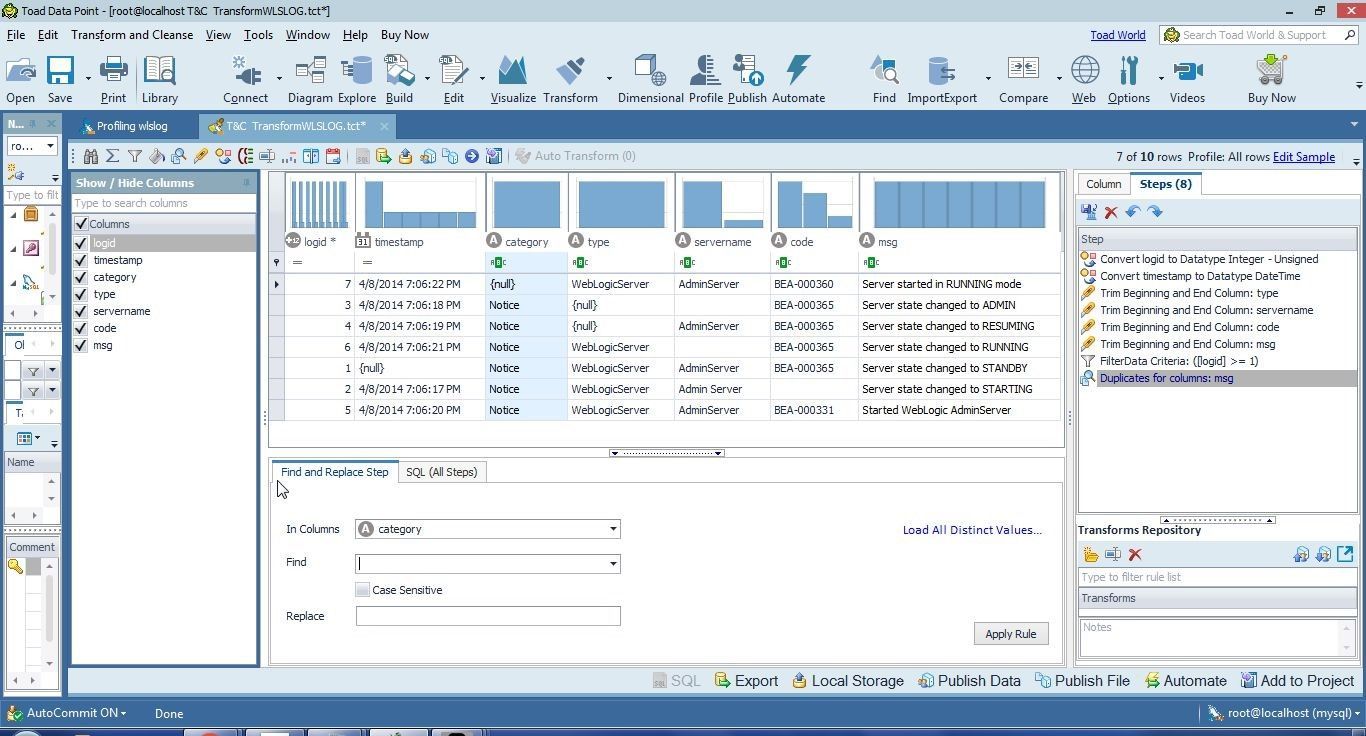The image size is (1366, 736).
Task: Toggle the all Columns header checkbox
Action: coord(81,224)
